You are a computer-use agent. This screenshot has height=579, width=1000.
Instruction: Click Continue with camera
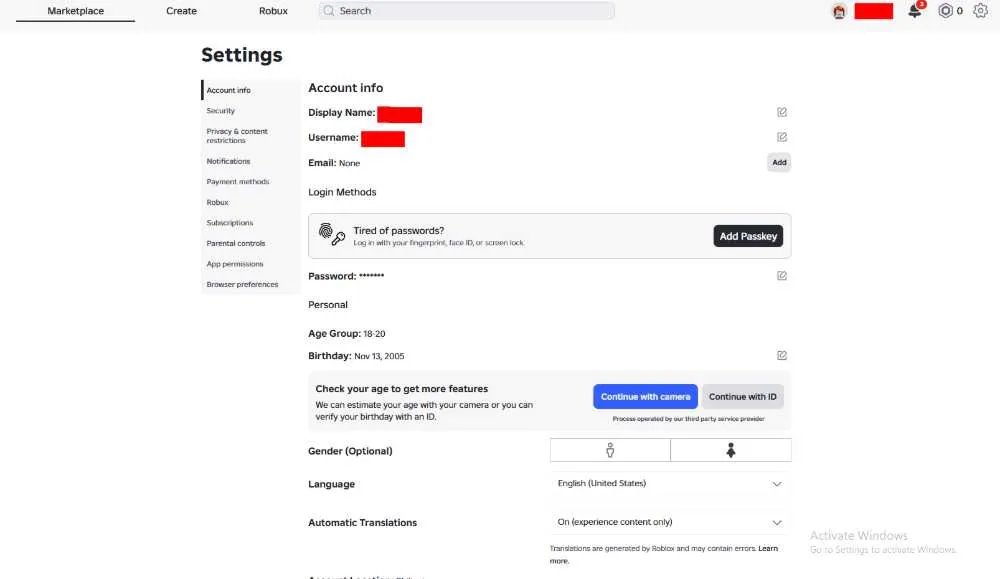[645, 397]
